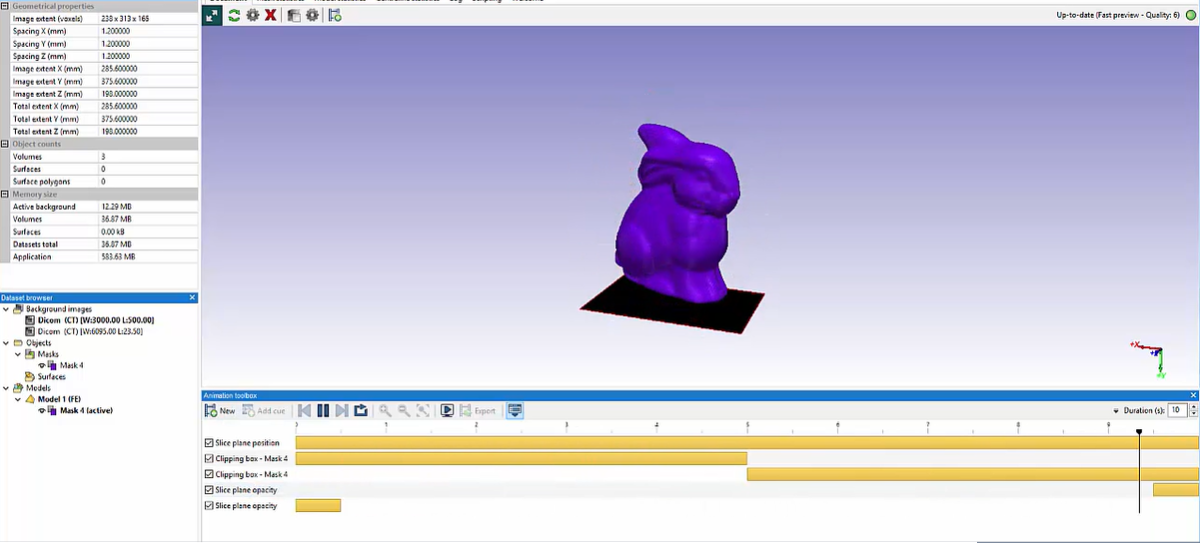Select Dicom (CT) W:3000.00 L:500.00
The width and height of the screenshot is (1200, 543).
[95, 320]
